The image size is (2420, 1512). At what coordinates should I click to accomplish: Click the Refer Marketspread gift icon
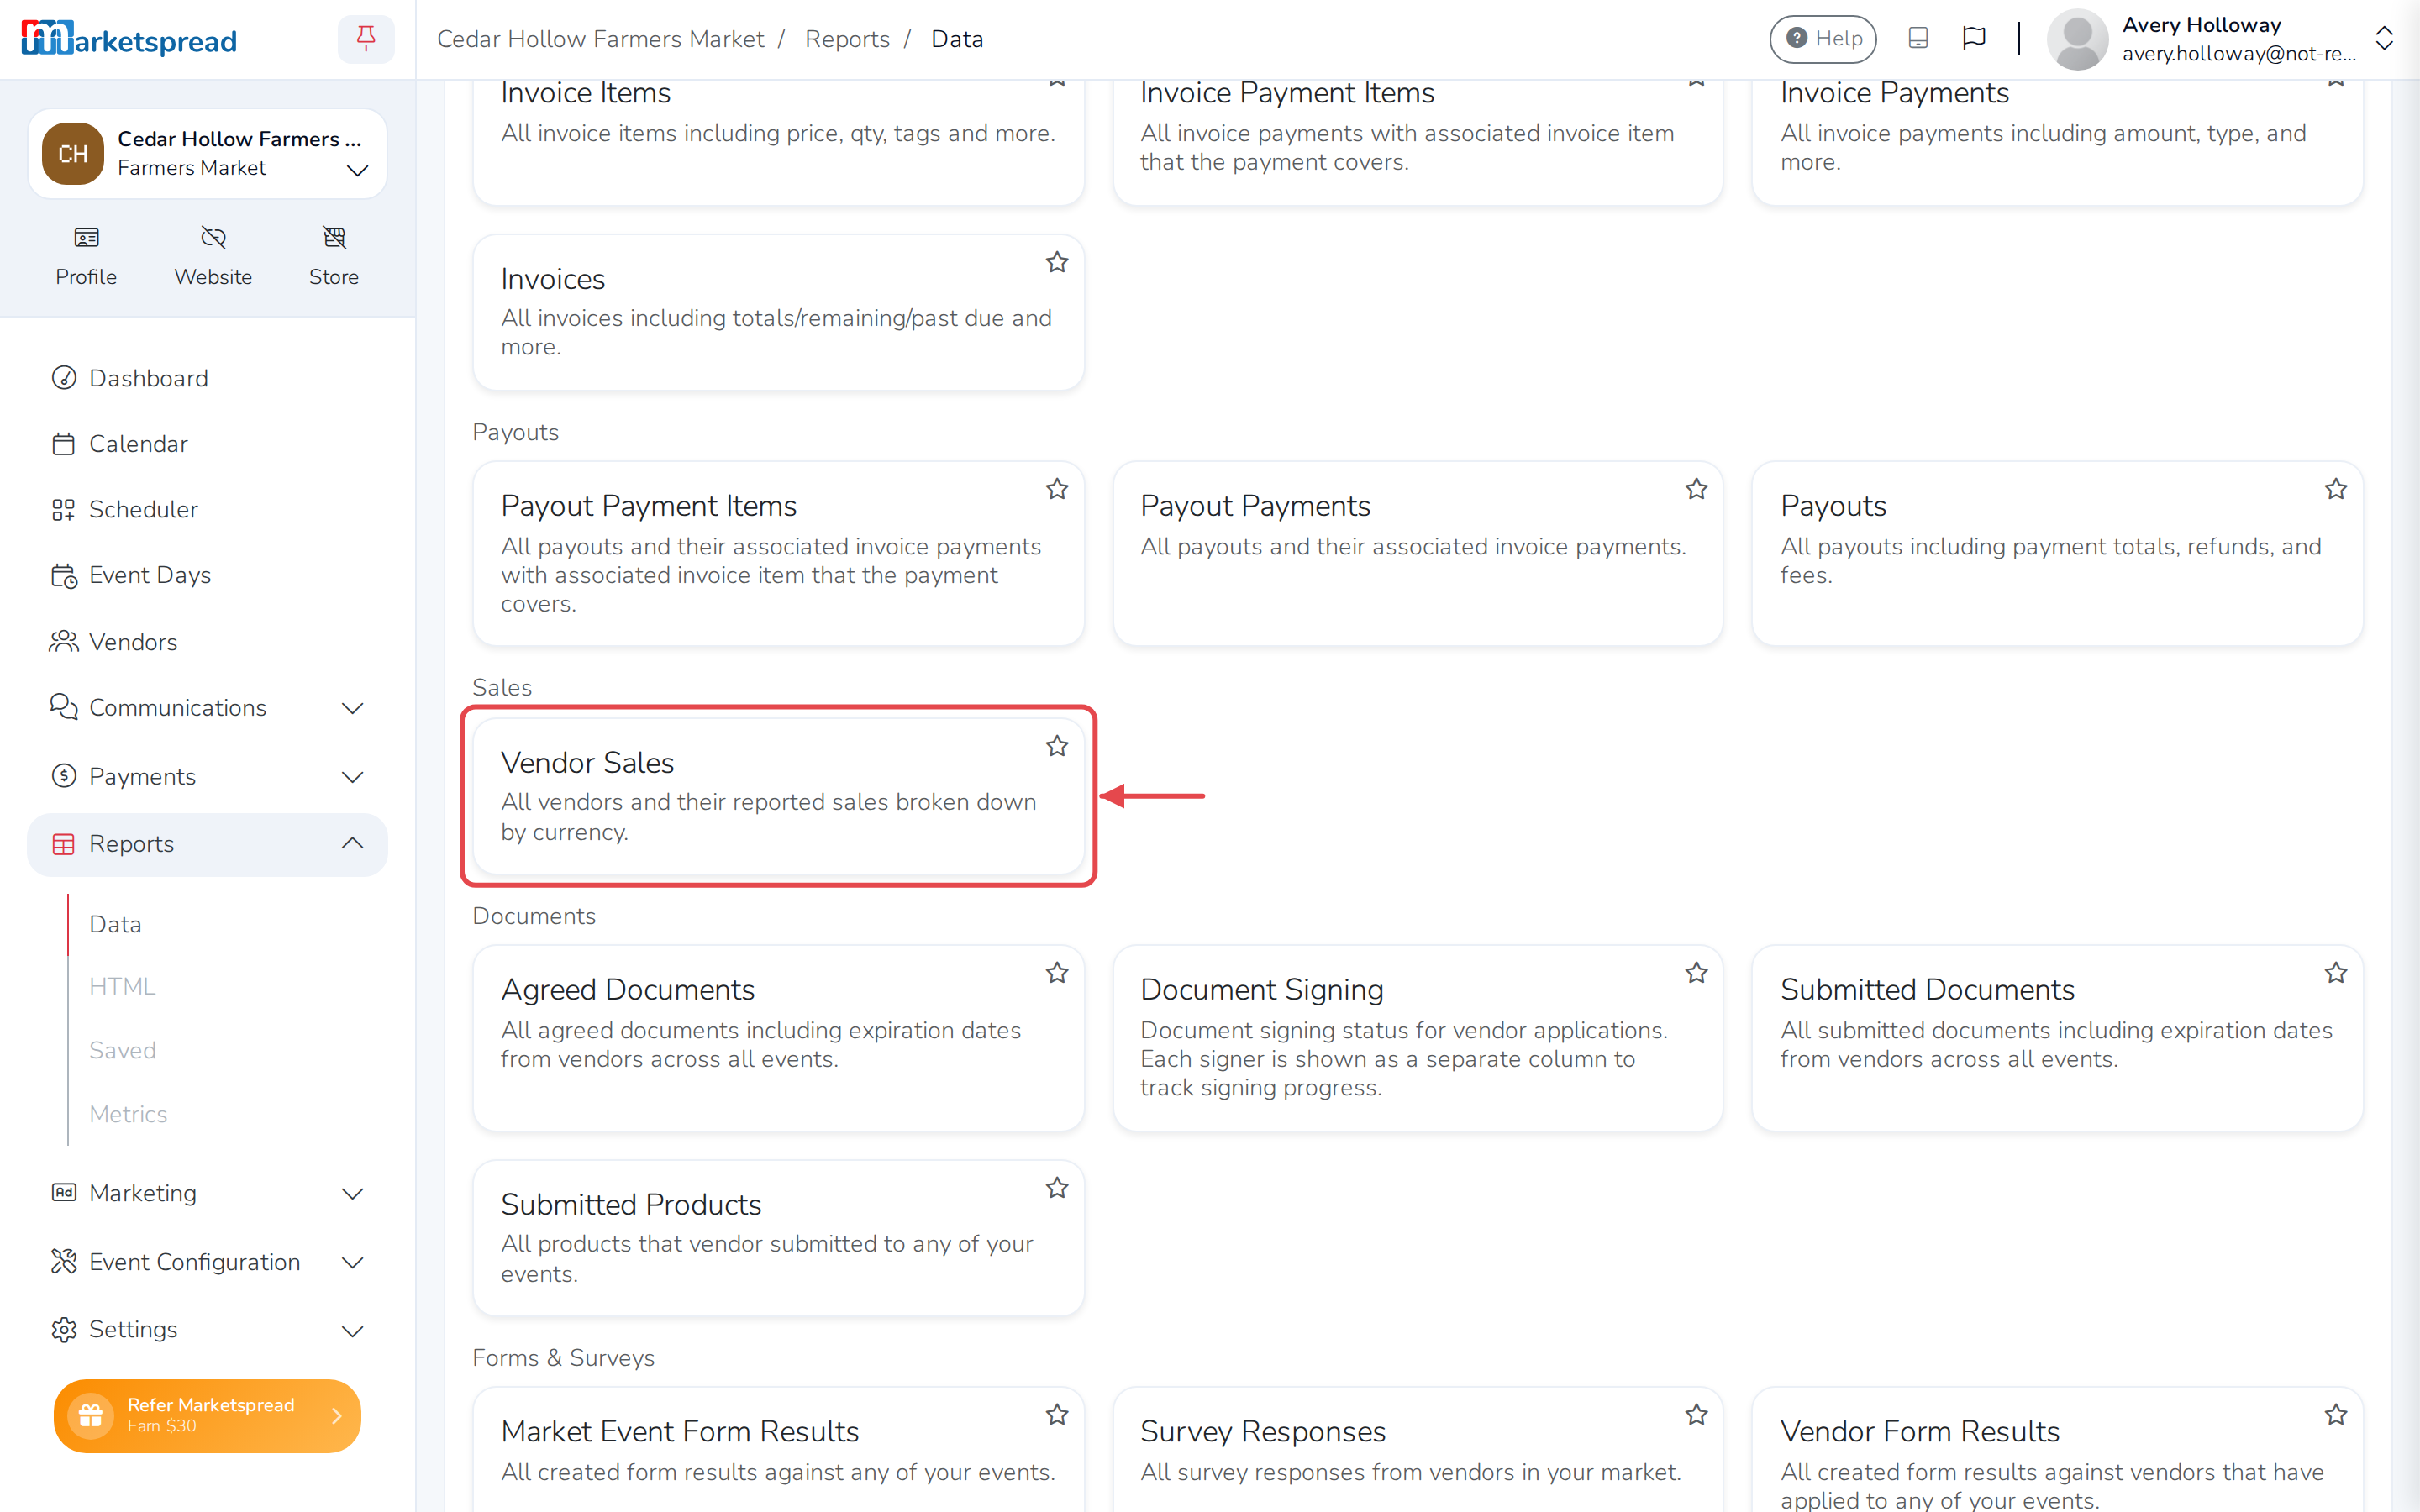pyautogui.click(x=91, y=1415)
